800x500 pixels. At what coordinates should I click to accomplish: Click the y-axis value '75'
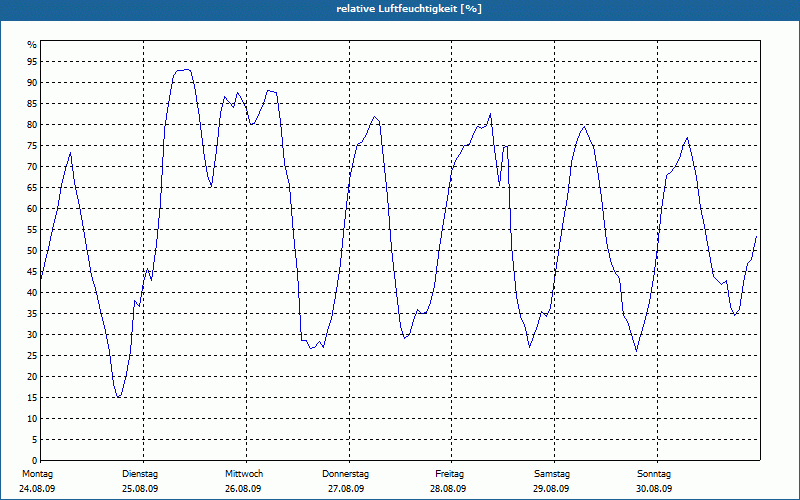[x=32, y=146]
